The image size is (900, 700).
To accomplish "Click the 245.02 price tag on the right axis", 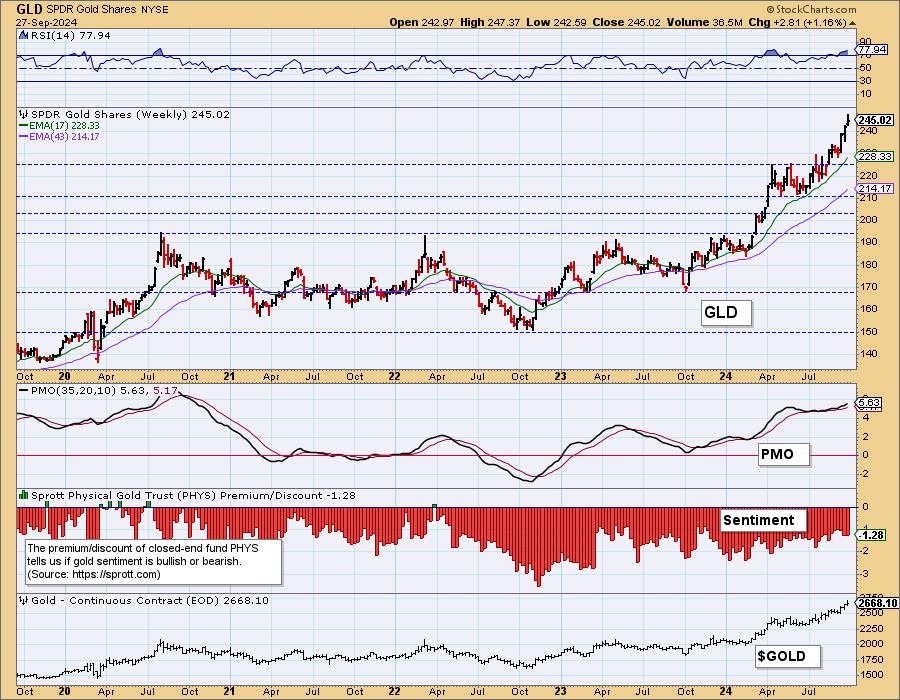I will click(x=875, y=120).
